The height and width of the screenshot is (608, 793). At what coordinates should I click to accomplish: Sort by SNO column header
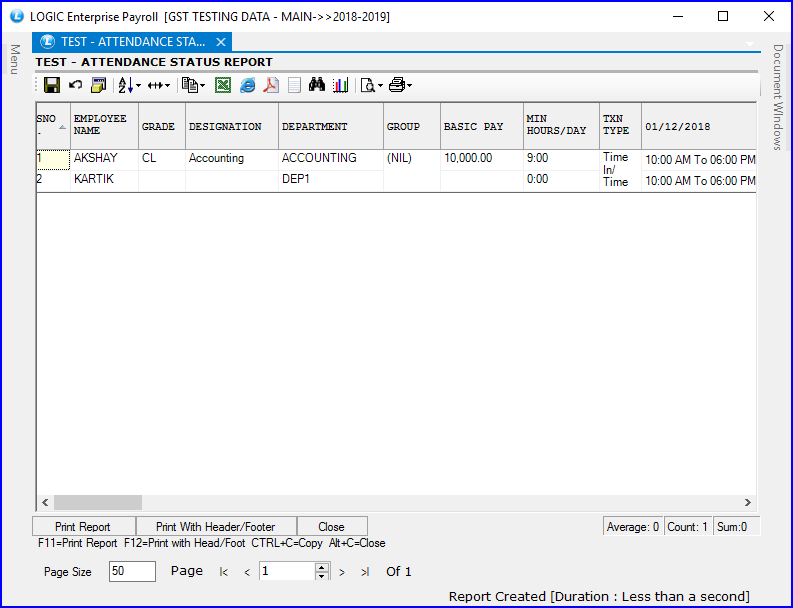(x=53, y=126)
